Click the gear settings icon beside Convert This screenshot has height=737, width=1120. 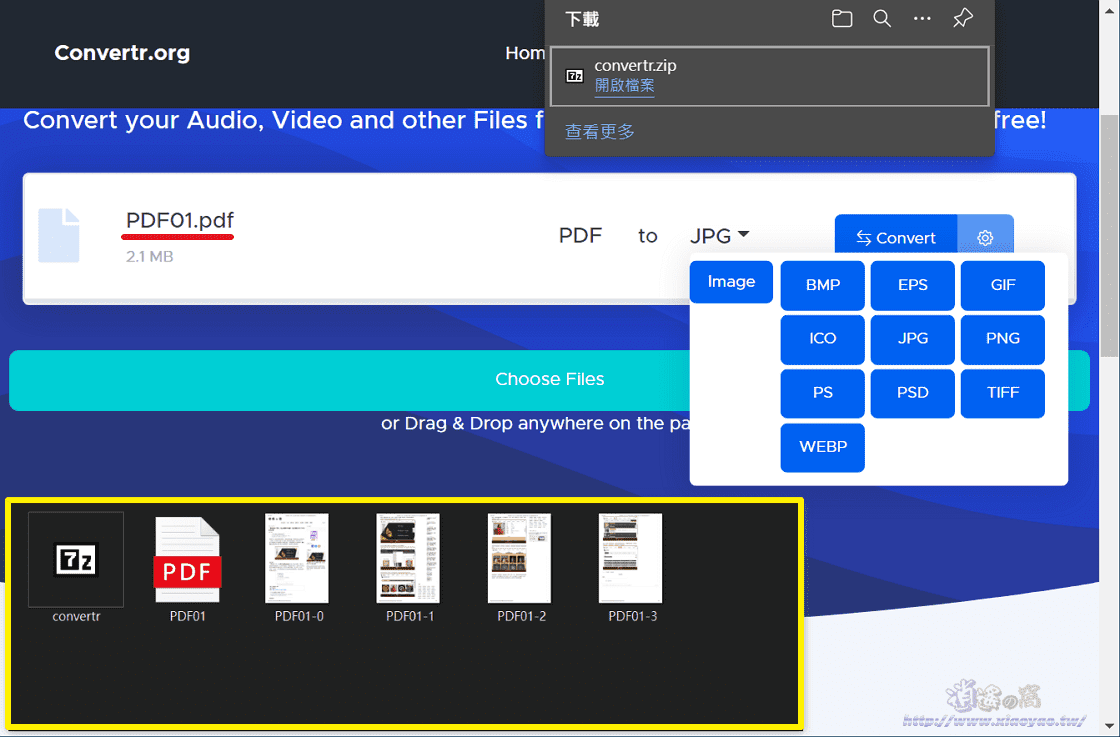(985, 237)
